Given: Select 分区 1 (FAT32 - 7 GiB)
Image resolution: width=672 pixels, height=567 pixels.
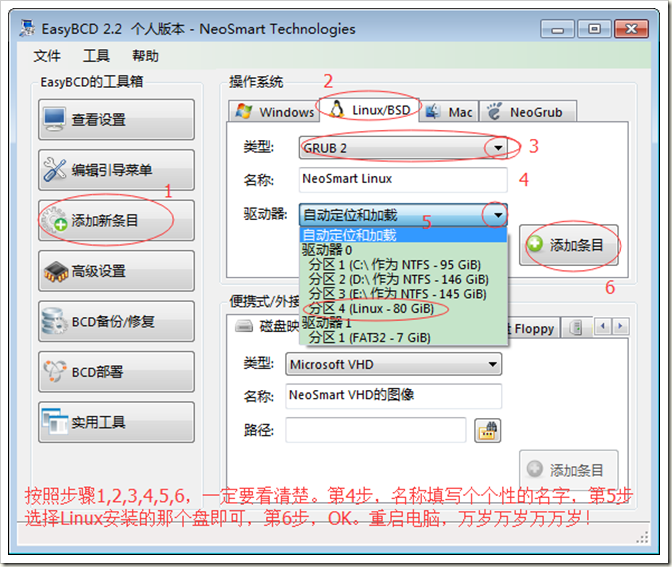Looking at the screenshot, I should (403, 337).
